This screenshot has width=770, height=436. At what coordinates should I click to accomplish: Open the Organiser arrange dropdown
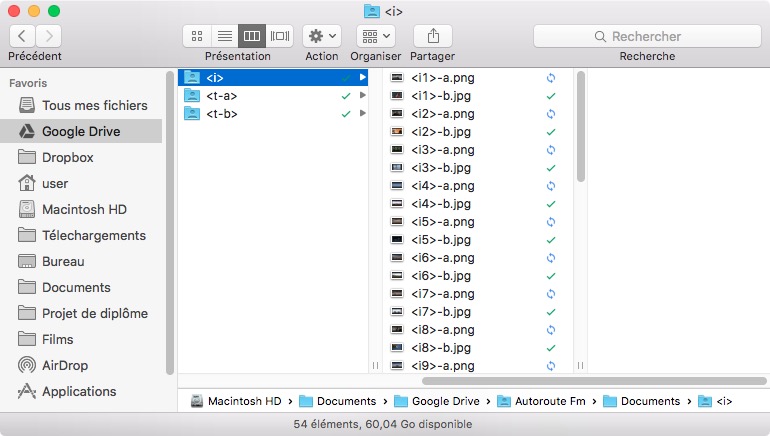click(x=377, y=36)
